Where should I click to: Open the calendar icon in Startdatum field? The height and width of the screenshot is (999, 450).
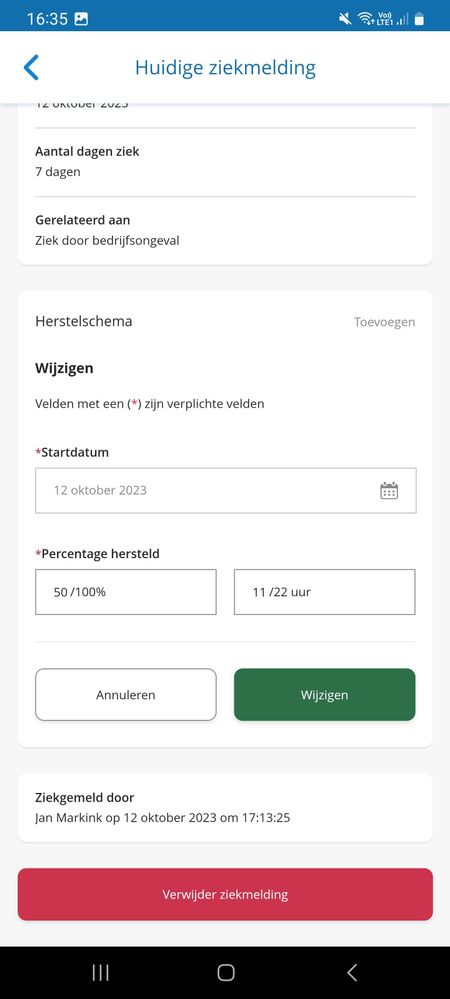click(x=389, y=491)
